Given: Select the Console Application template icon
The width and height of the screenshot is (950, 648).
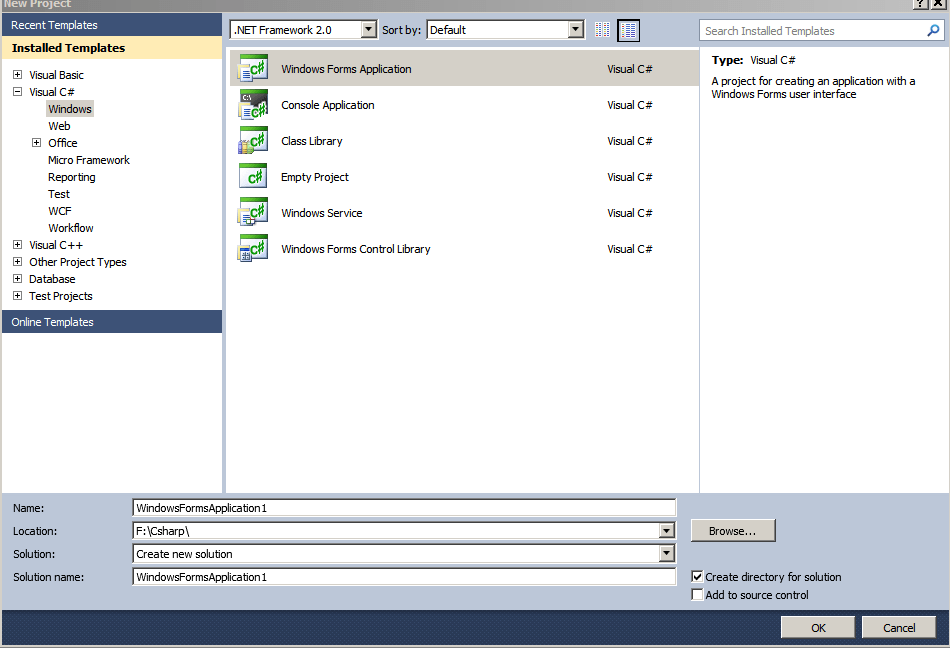Looking at the screenshot, I should point(252,105).
